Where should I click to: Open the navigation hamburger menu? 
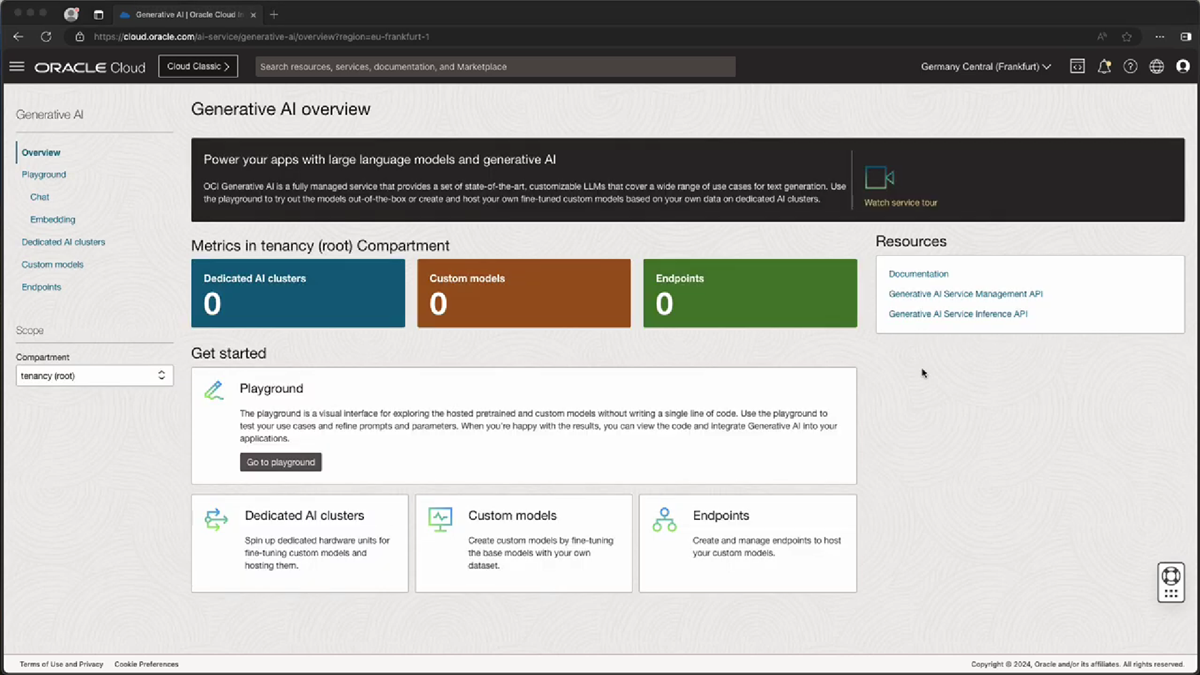coord(16,66)
